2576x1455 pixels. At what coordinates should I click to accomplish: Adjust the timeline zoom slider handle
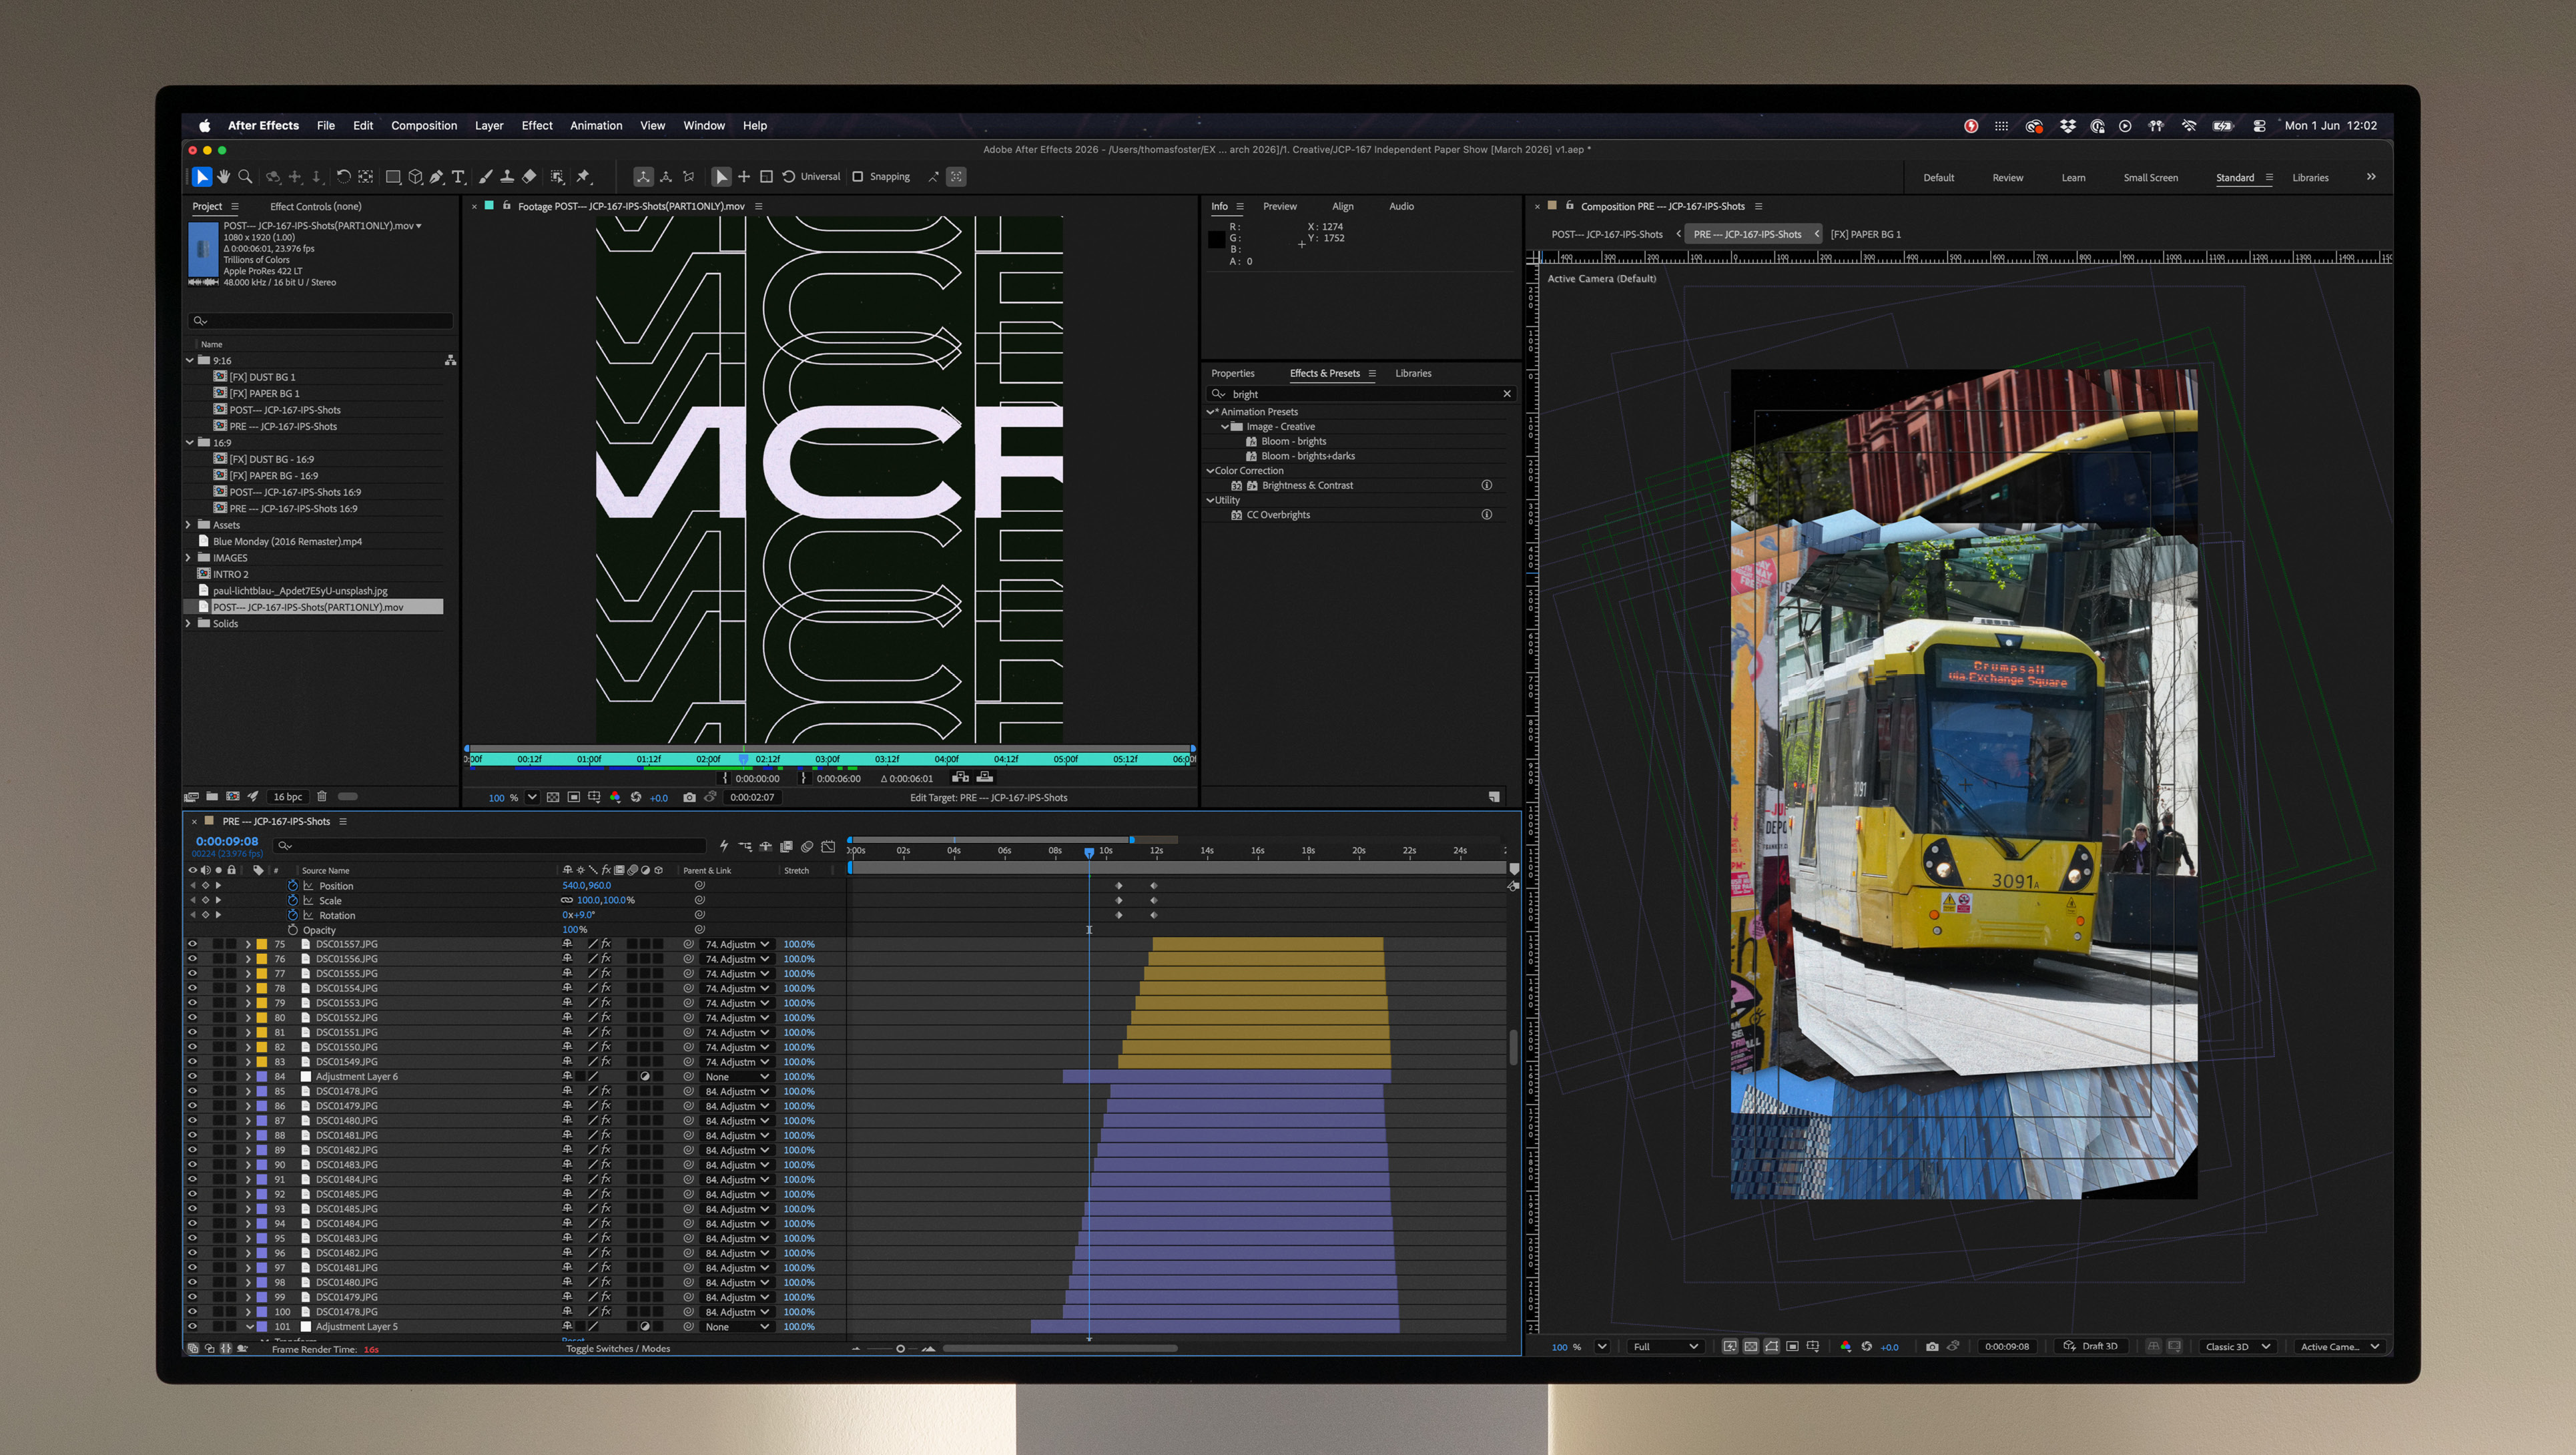pos(900,1348)
